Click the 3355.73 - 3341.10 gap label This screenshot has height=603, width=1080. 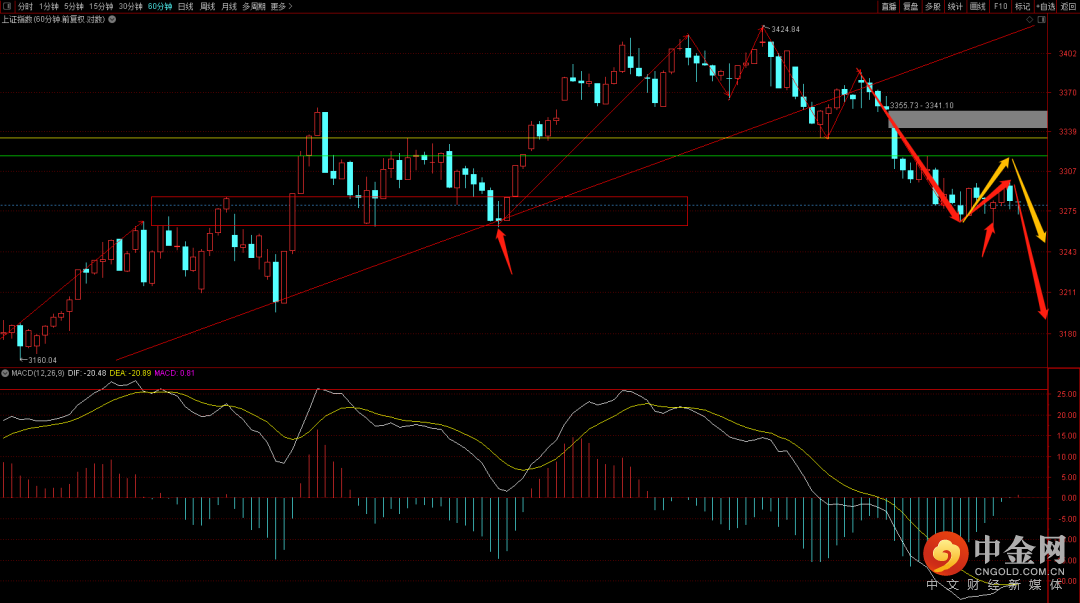(x=922, y=105)
